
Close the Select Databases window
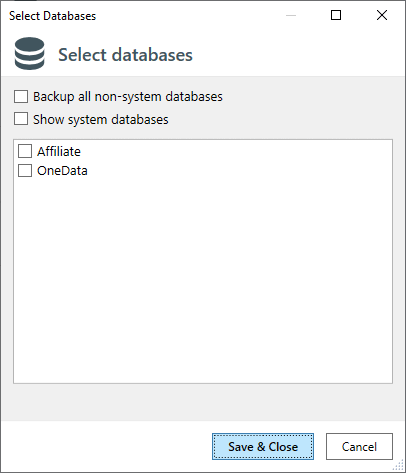tap(382, 15)
